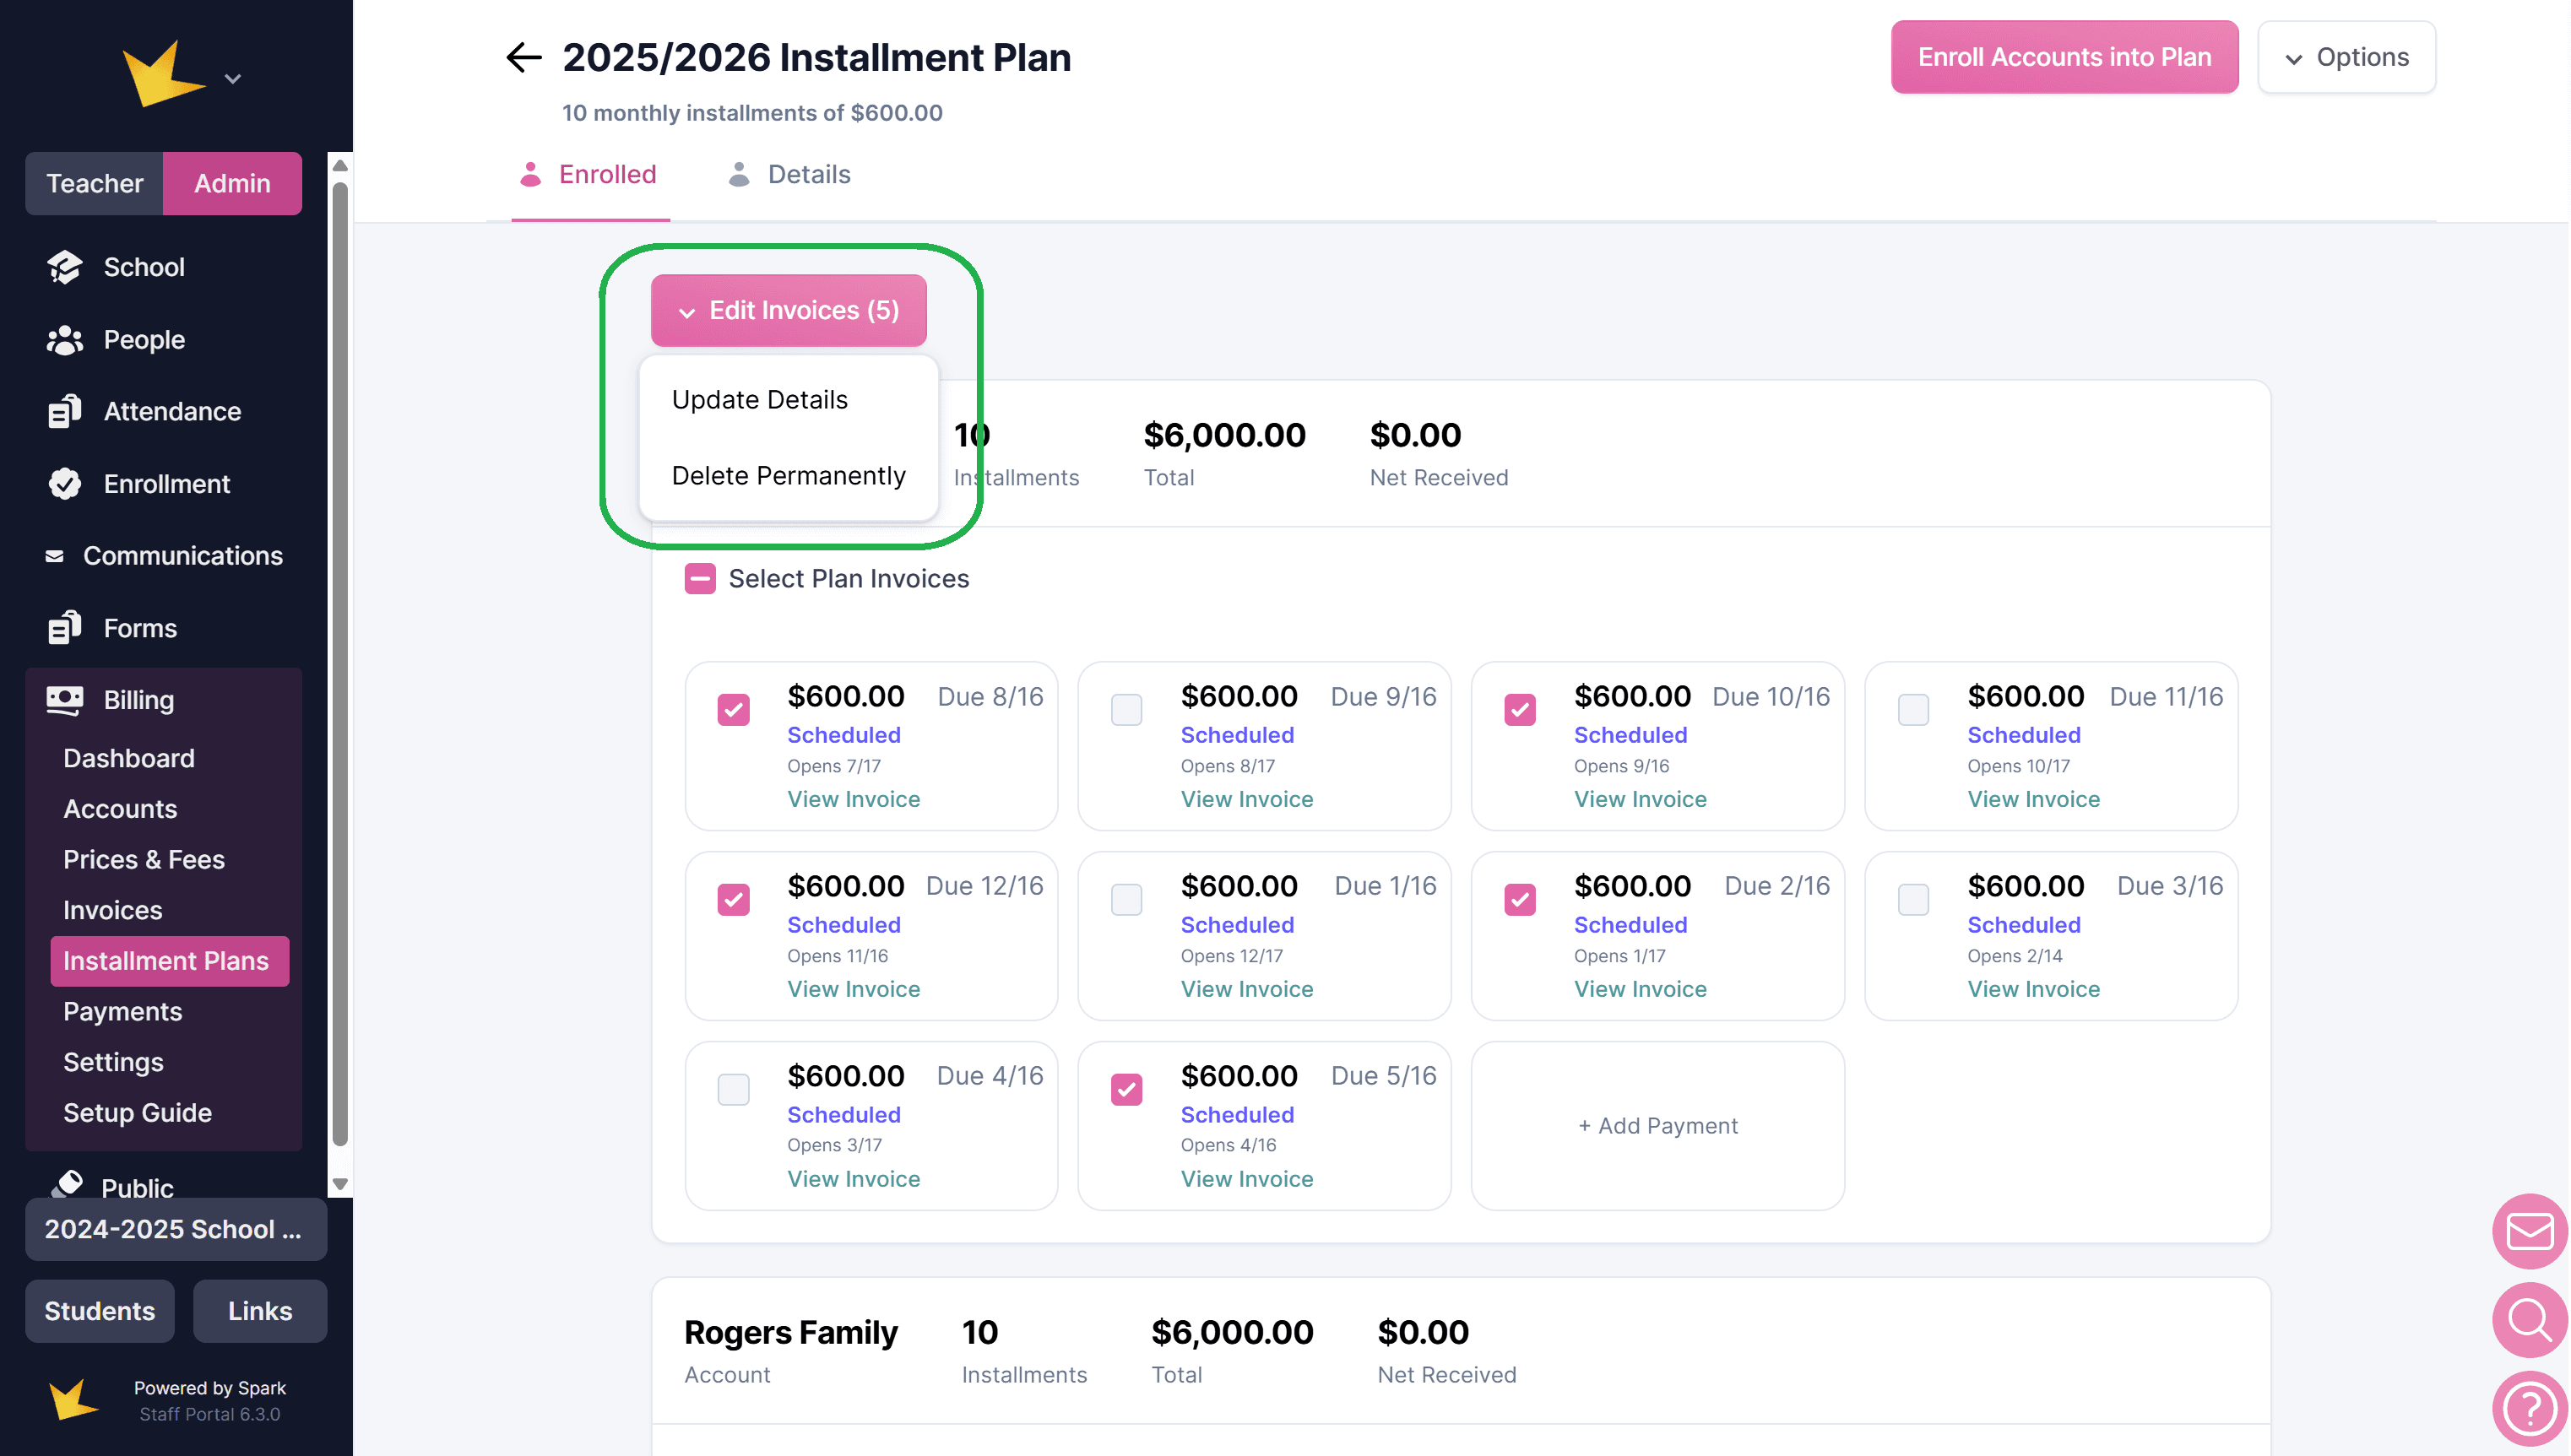Viewport: 2571px width, 1456px height.
Task: Uncheck the invoice due 8/16
Action: pos(733,710)
